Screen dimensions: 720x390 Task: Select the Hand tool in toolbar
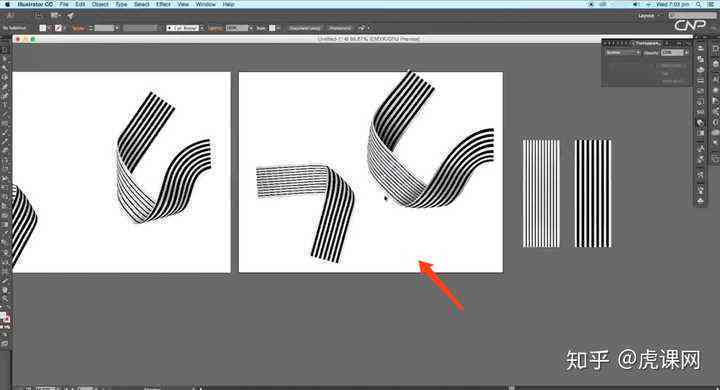coord(5,290)
